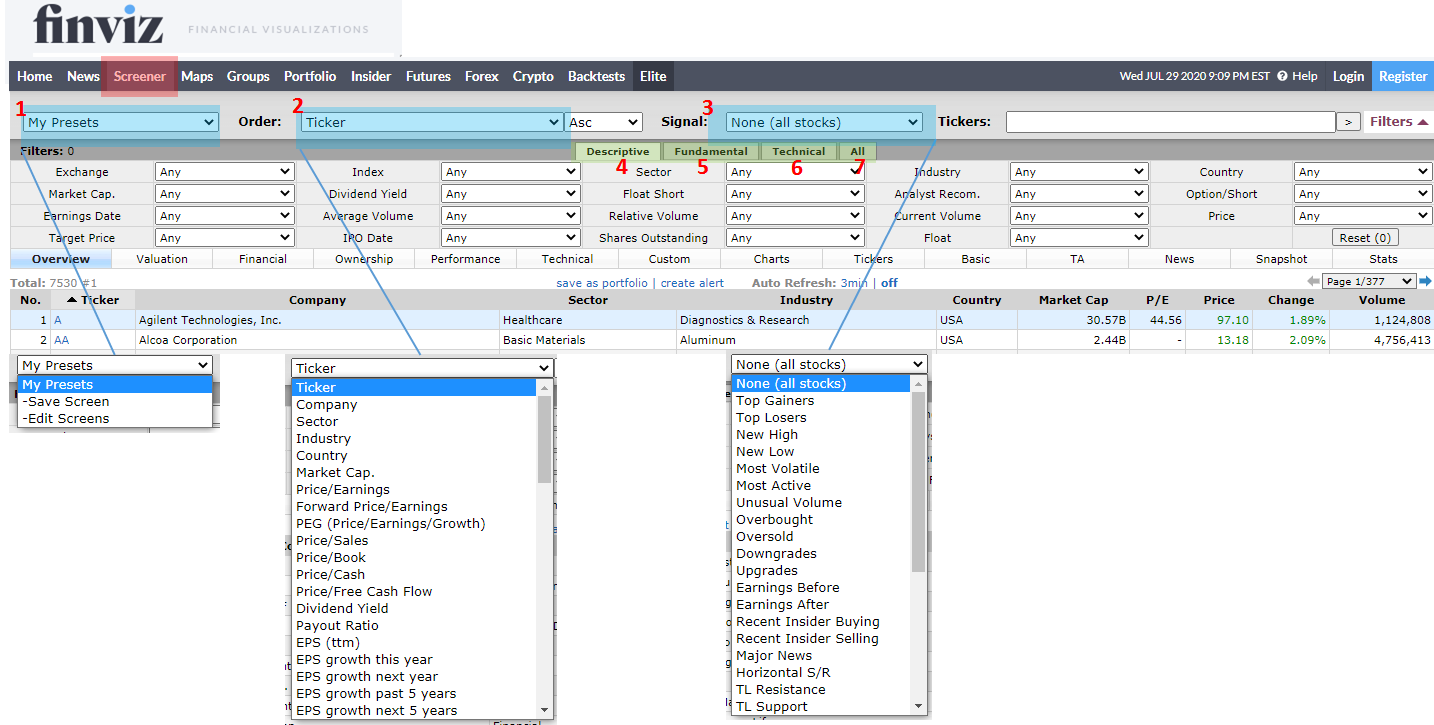Open the Page 1/377 selector
This screenshot has height=725, width=1434.
point(1369,282)
